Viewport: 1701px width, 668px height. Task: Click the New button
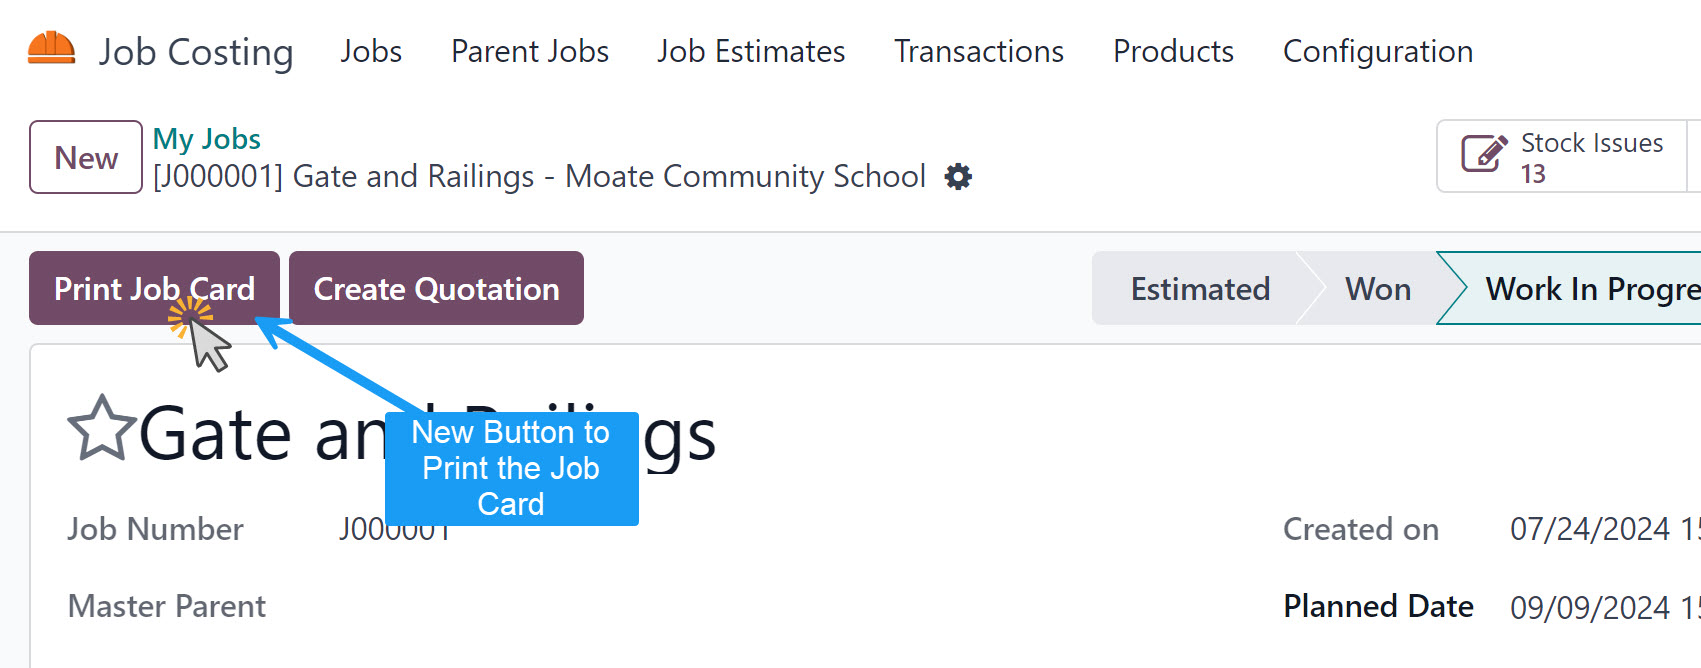click(x=86, y=157)
